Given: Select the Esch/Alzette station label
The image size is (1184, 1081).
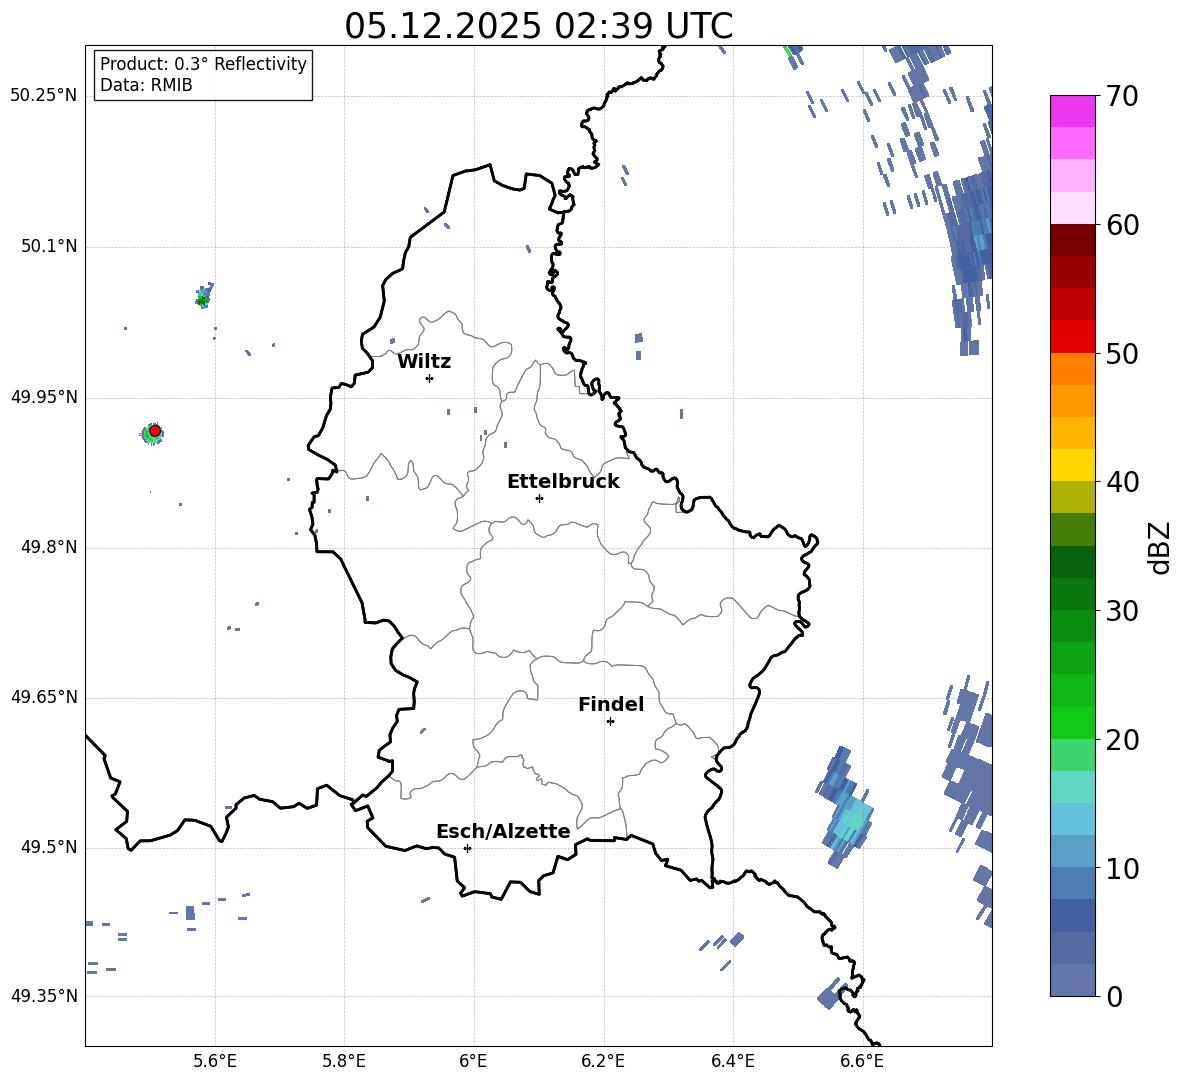Looking at the screenshot, I should click(x=503, y=831).
